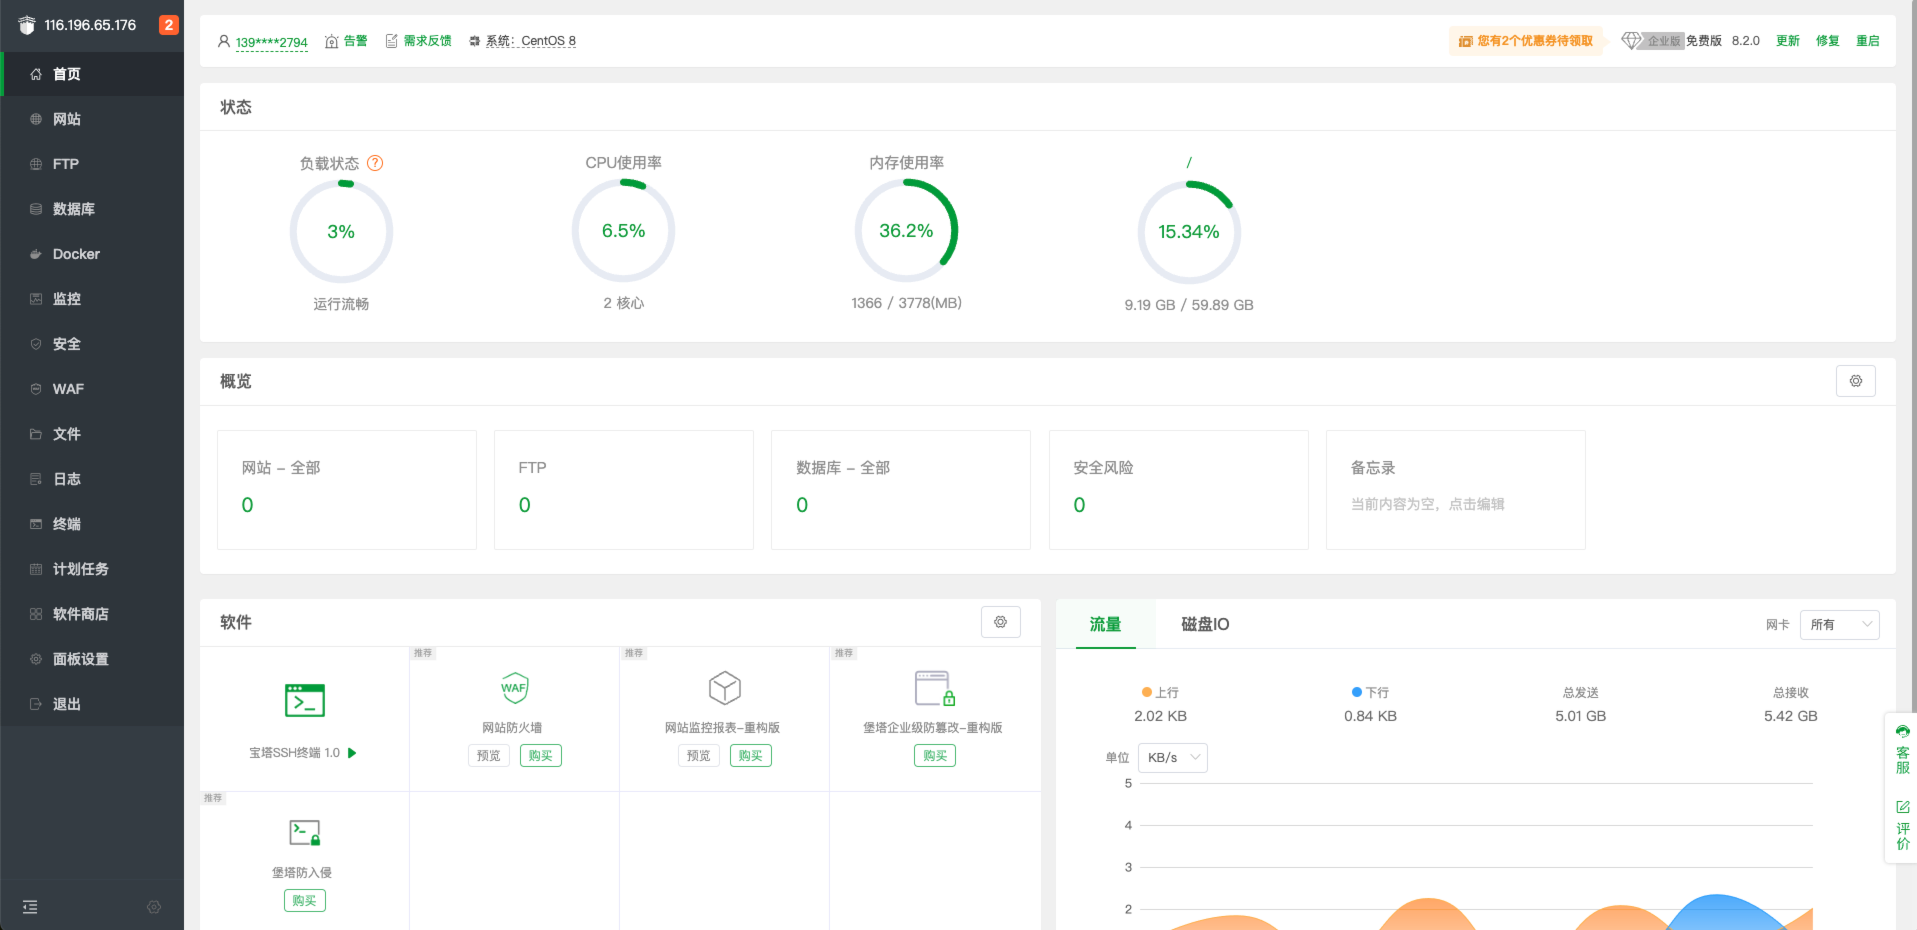This screenshot has height=930, width=1917.
Task: Click the 宝塔SSH终端 terminal icon
Action: pos(305,701)
